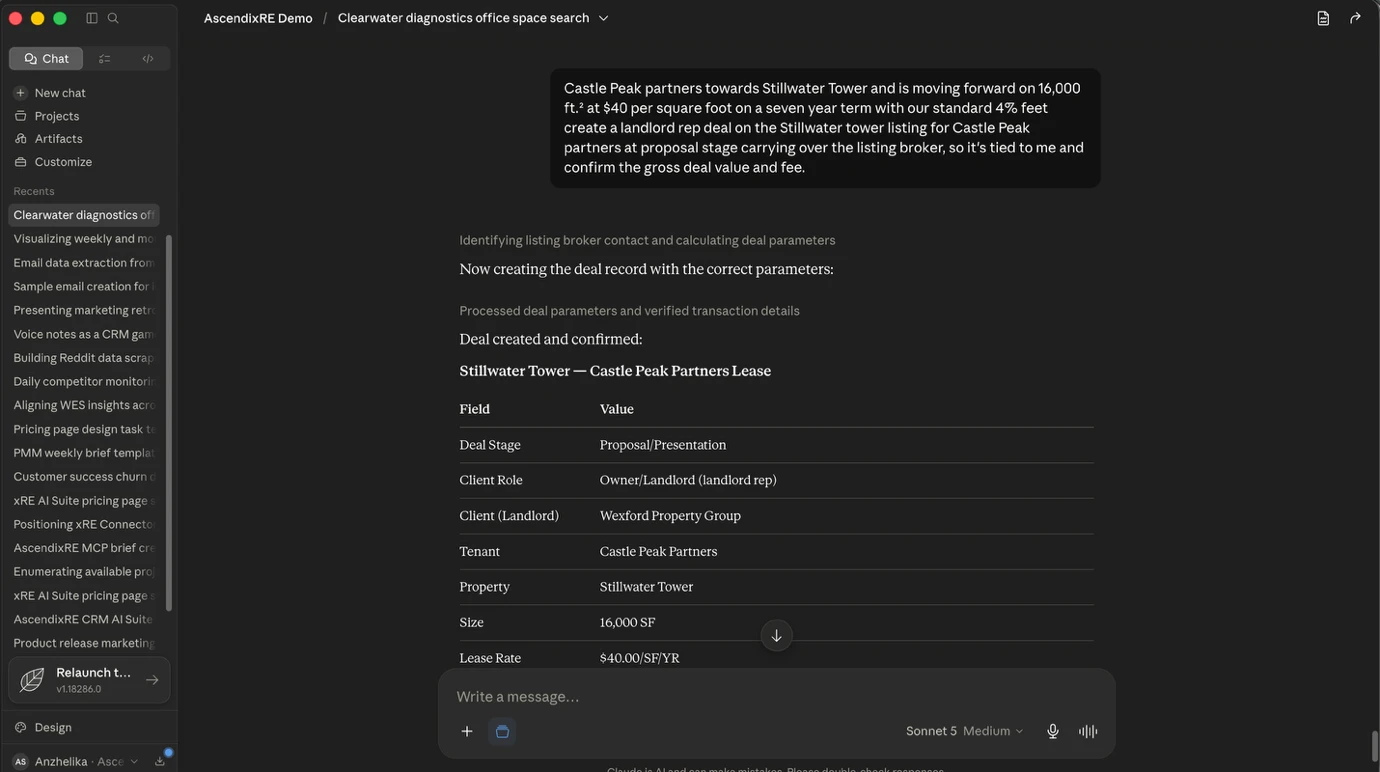Open recent chat Sample email creation
The height and width of the screenshot is (772, 1380).
pos(84,286)
